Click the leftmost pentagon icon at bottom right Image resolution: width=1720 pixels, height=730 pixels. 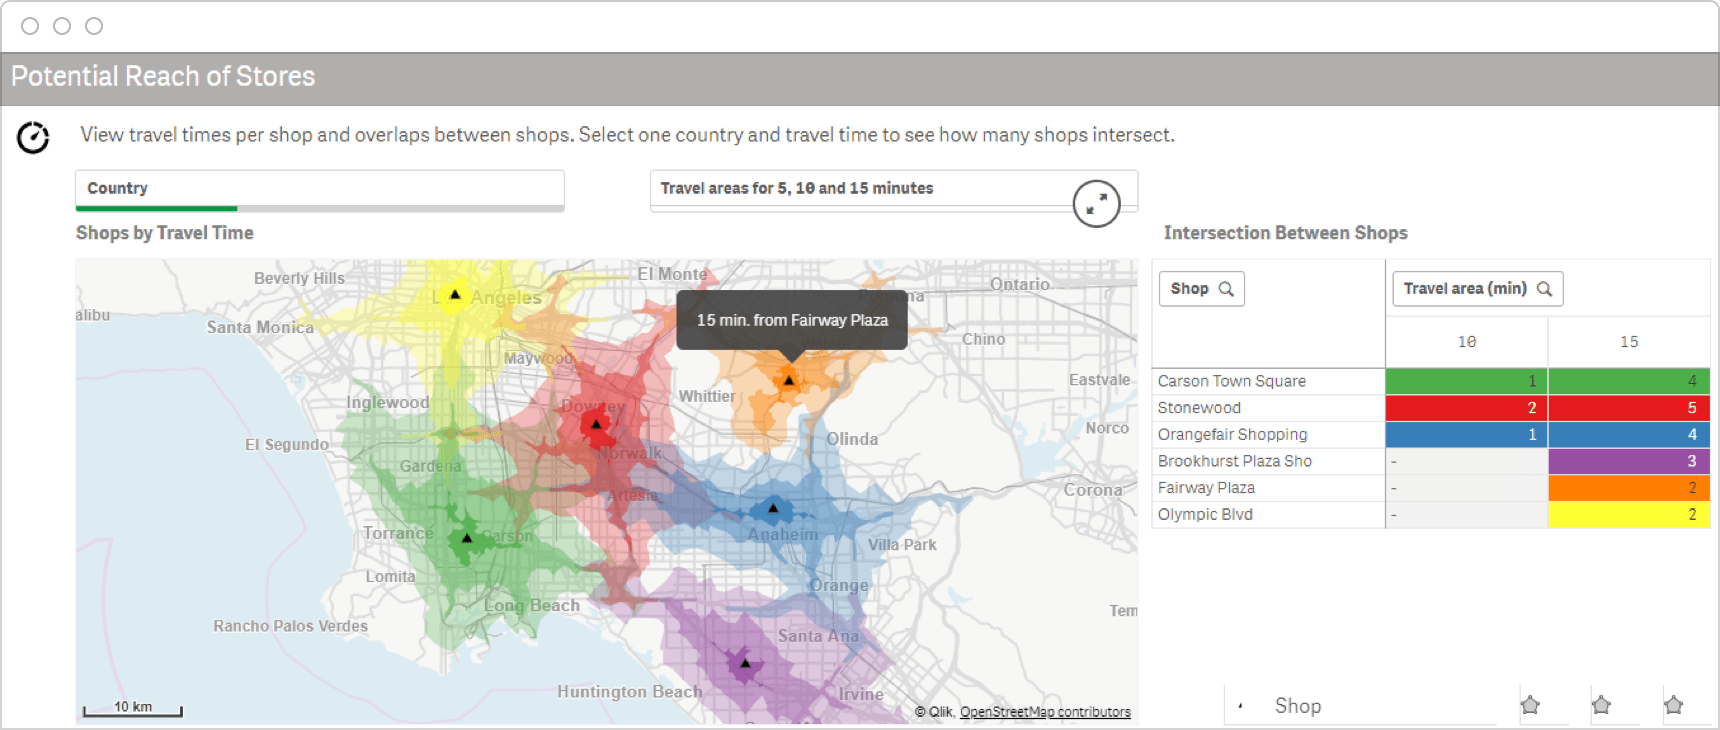pyautogui.click(x=1530, y=705)
